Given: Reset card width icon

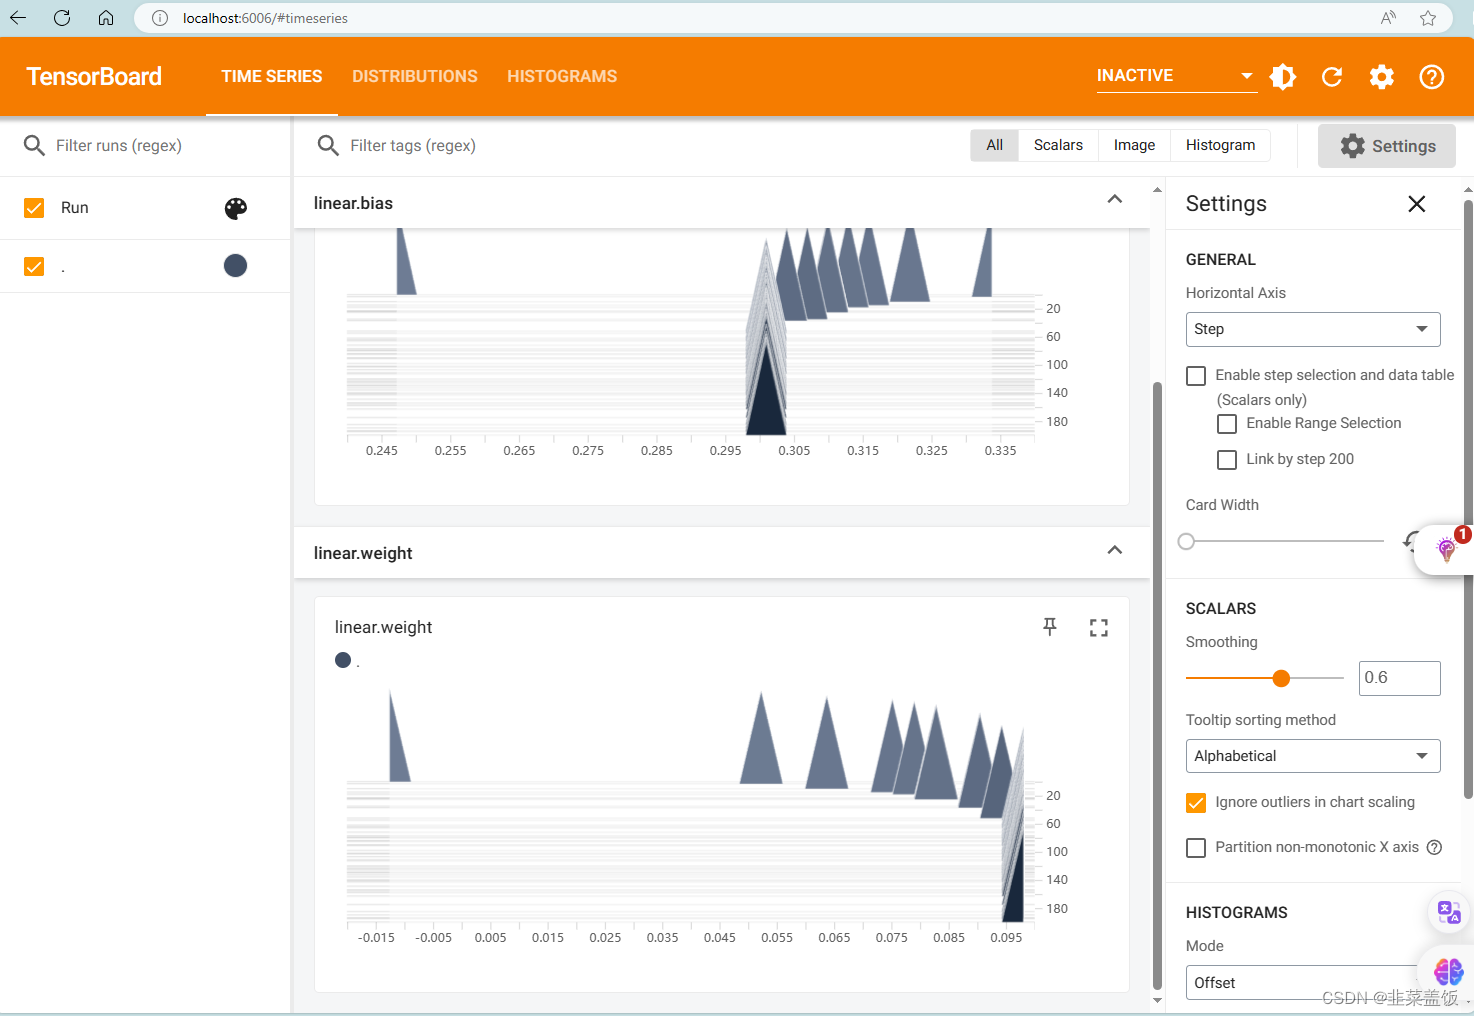Looking at the screenshot, I should click(x=1410, y=541).
